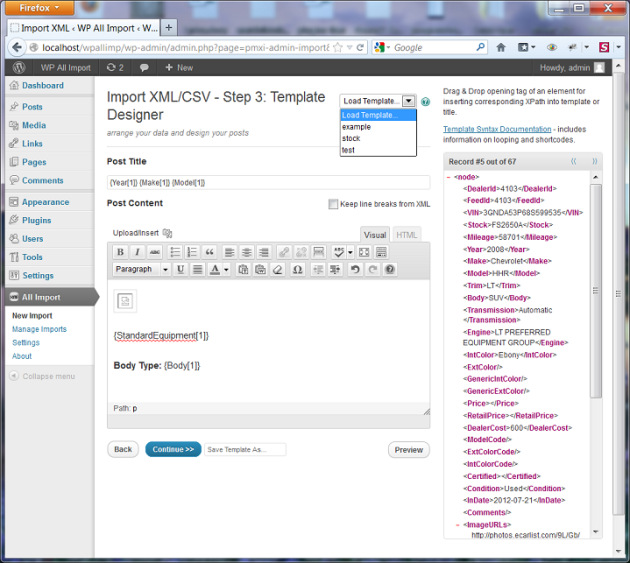
Task: Undo the last edit
Action: click(x=355, y=269)
